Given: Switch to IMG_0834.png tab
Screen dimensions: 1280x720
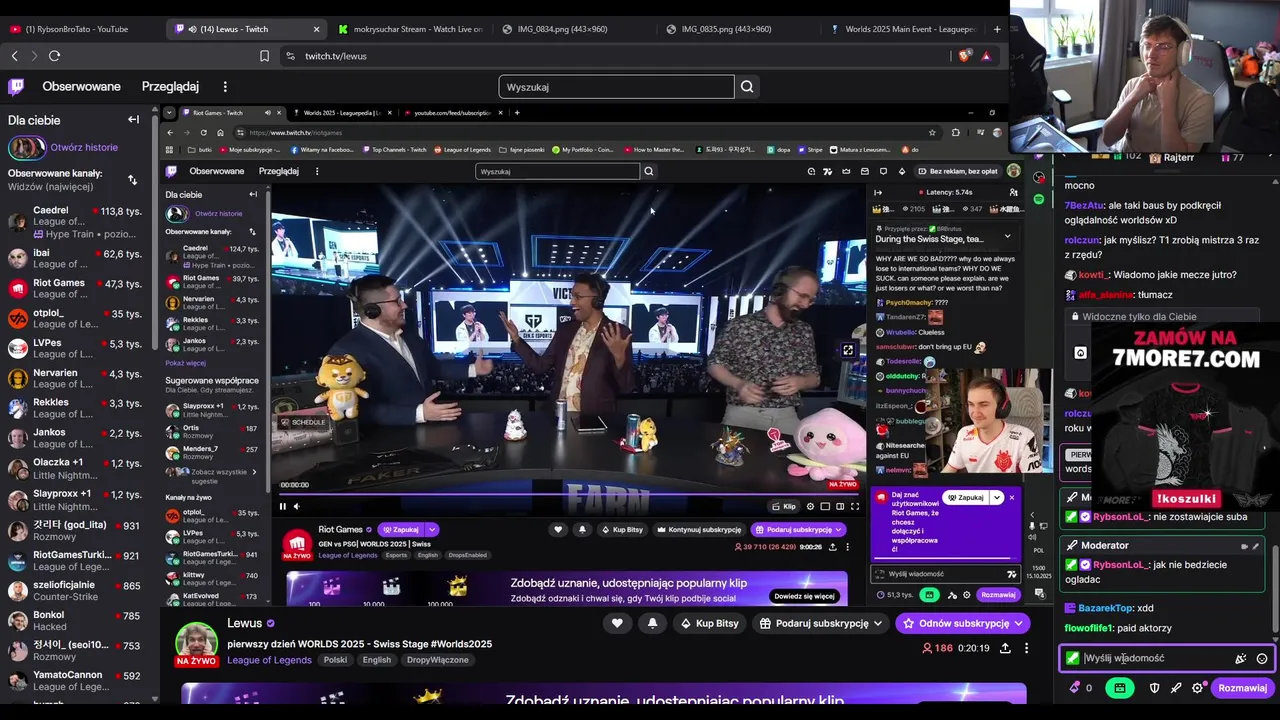Looking at the screenshot, I should pyautogui.click(x=562, y=29).
